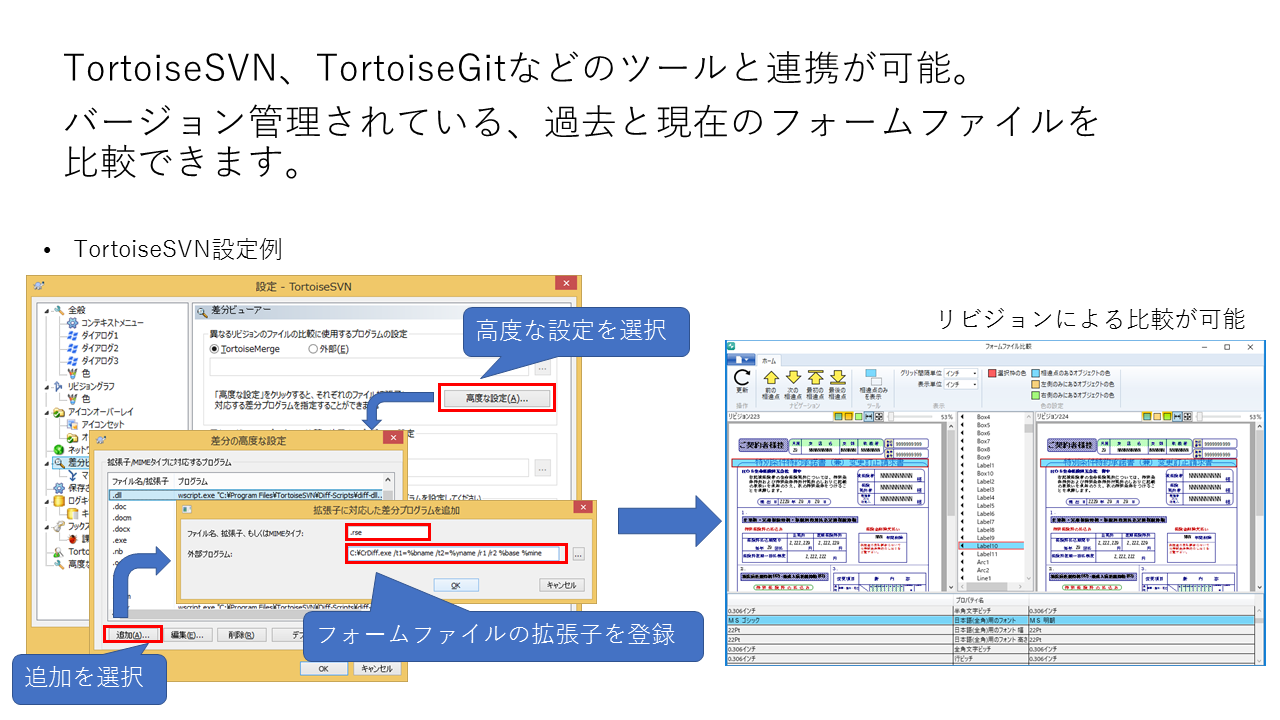The height and width of the screenshot is (720, 1280).
Task: Click fit-page icon in リビジョン223 pane
Action: coord(879,416)
